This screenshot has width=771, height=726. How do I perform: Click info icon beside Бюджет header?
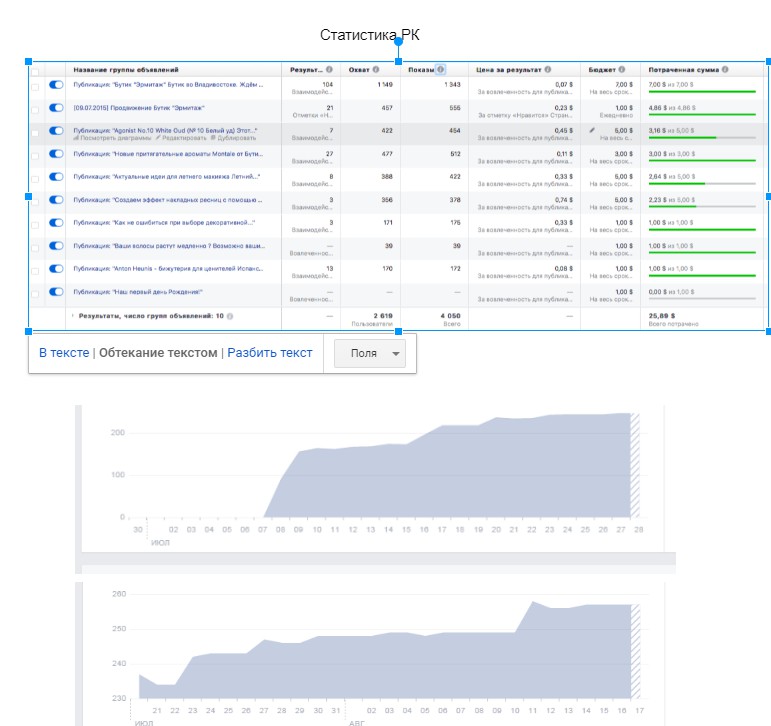click(622, 70)
